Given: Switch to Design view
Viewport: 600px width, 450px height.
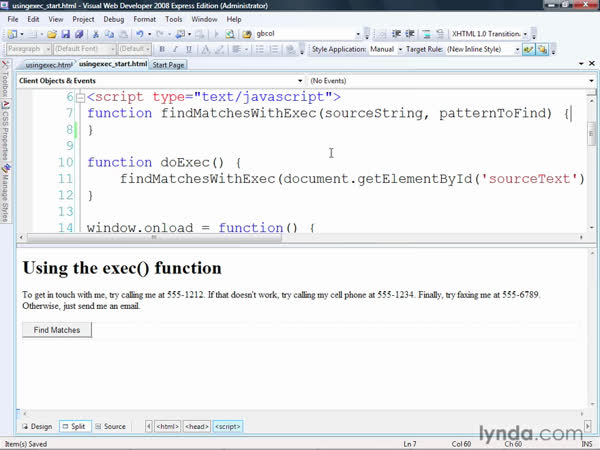Looking at the screenshot, I should (36, 426).
